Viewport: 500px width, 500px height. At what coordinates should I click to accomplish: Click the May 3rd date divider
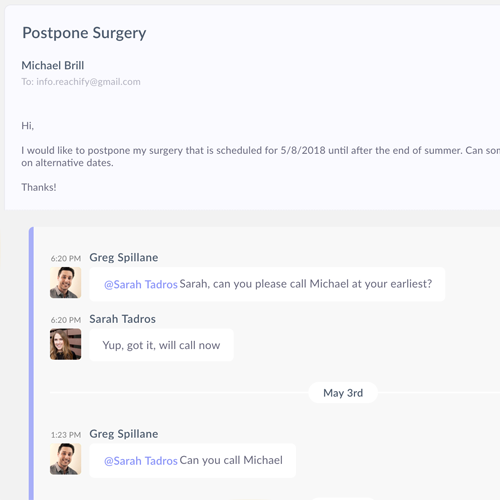(x=343, y=393)
